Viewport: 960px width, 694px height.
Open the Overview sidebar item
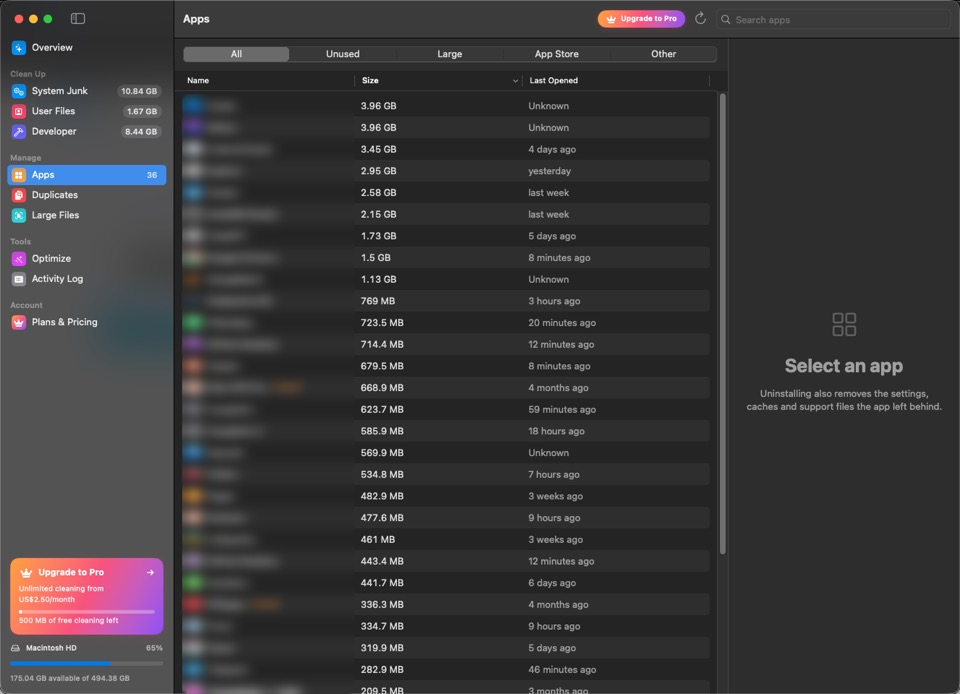click(x=87, y=48)
